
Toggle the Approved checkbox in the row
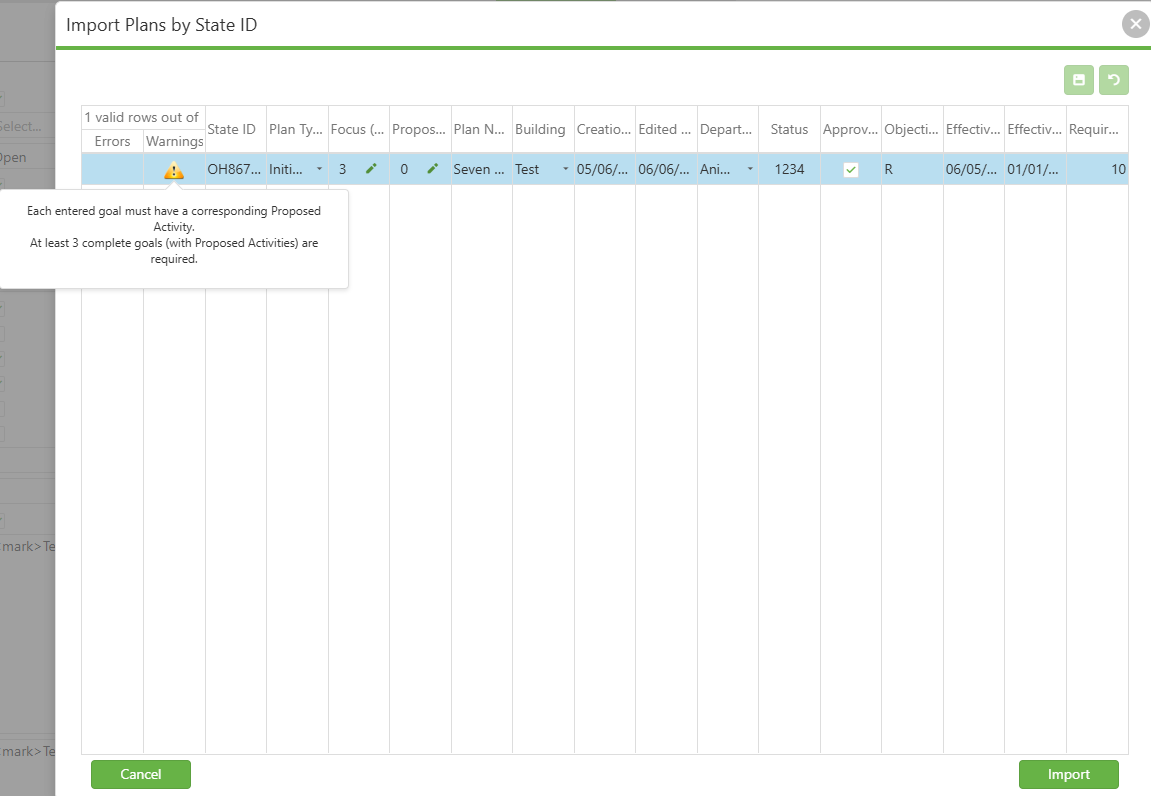coord(851,170)
